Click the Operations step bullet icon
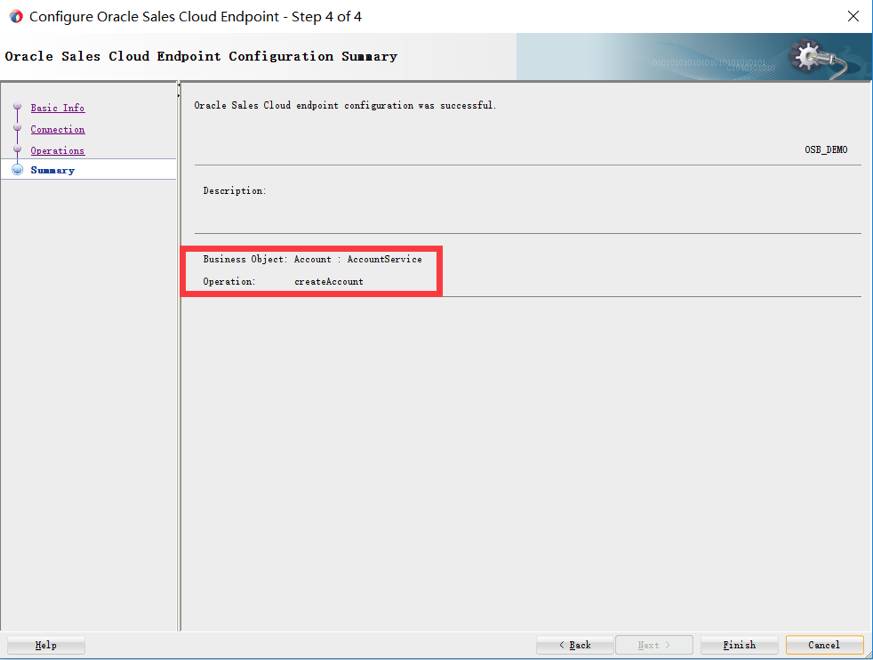Image resolution: width=873 pixels, height=660 pixels. [17, 149]
